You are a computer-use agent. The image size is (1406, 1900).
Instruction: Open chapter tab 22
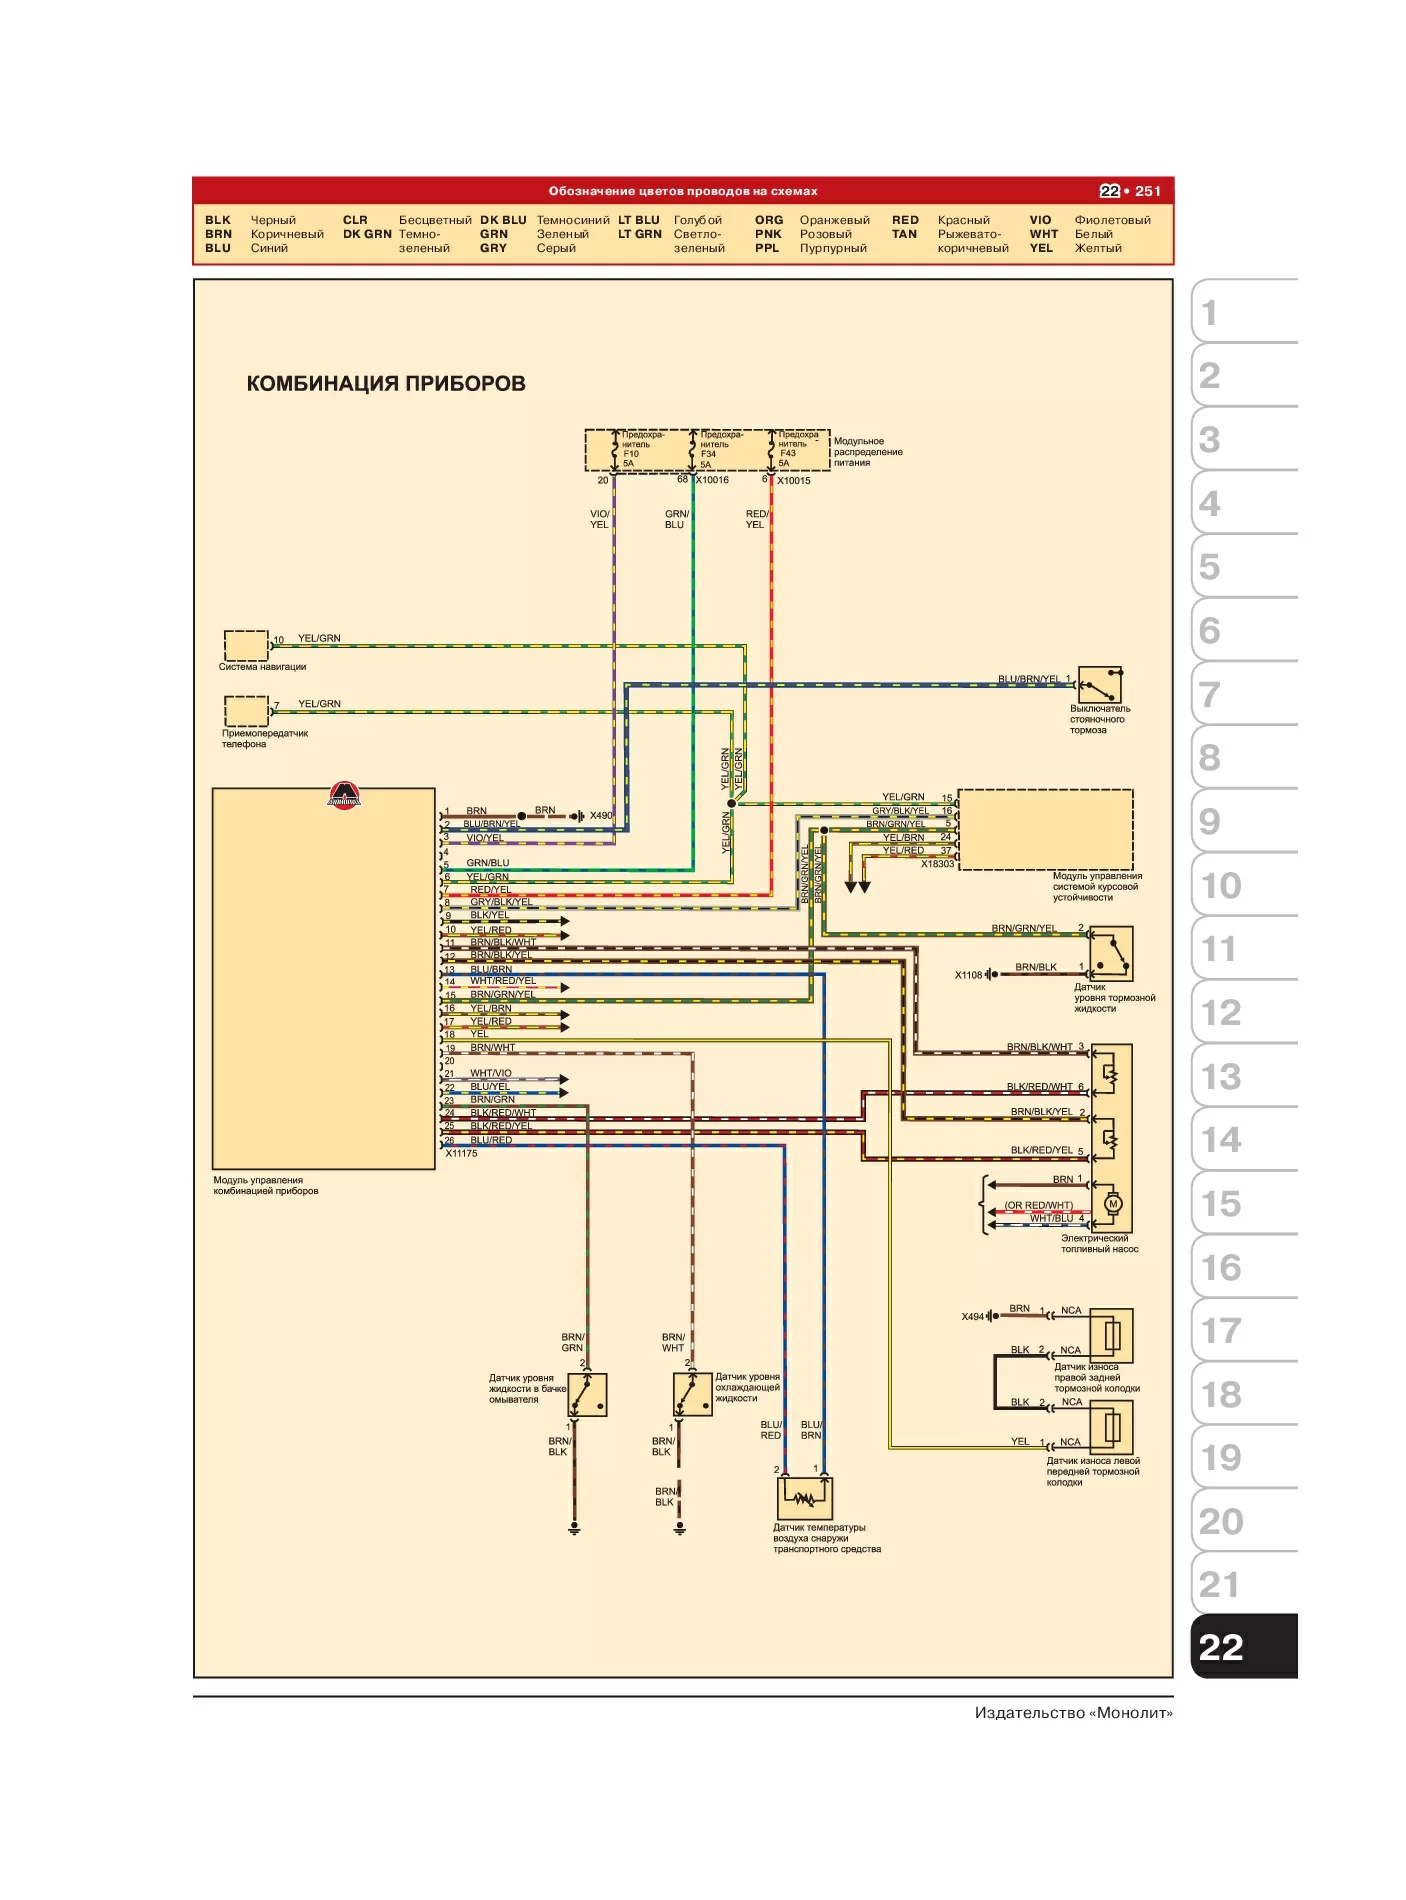pos(1244,1646)
